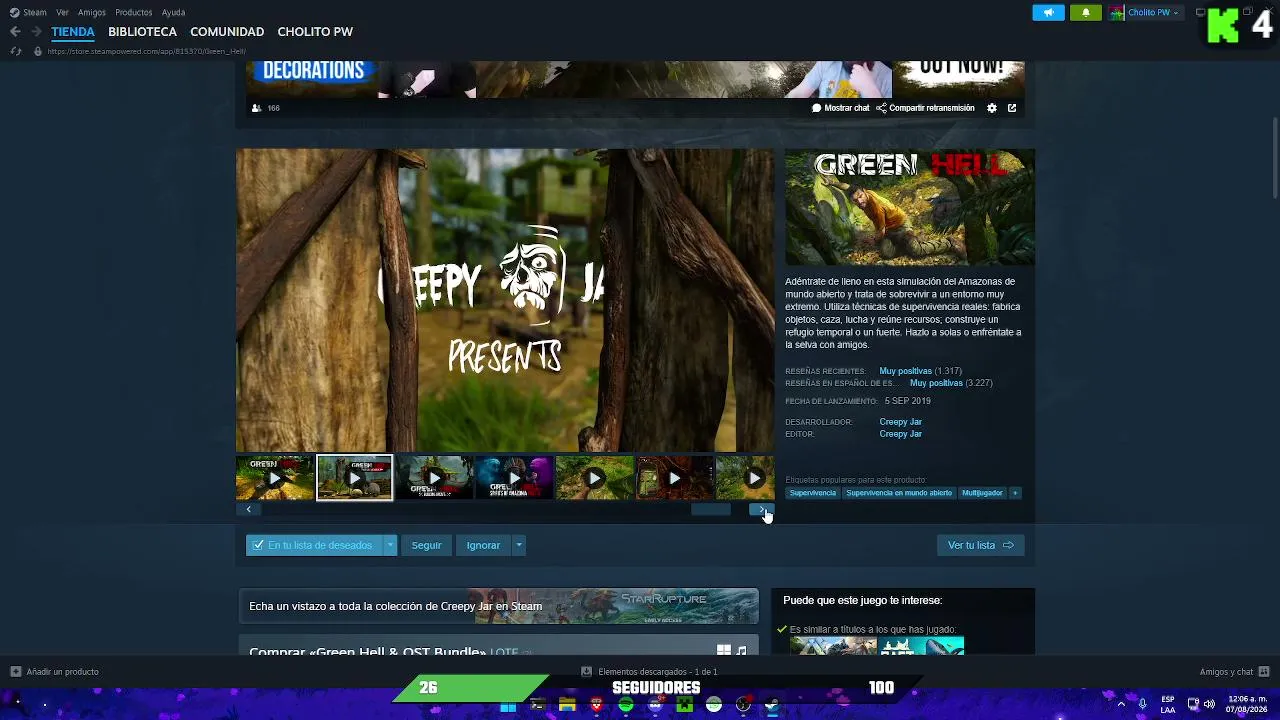Click the plus button to add tags

point(1015,493)
